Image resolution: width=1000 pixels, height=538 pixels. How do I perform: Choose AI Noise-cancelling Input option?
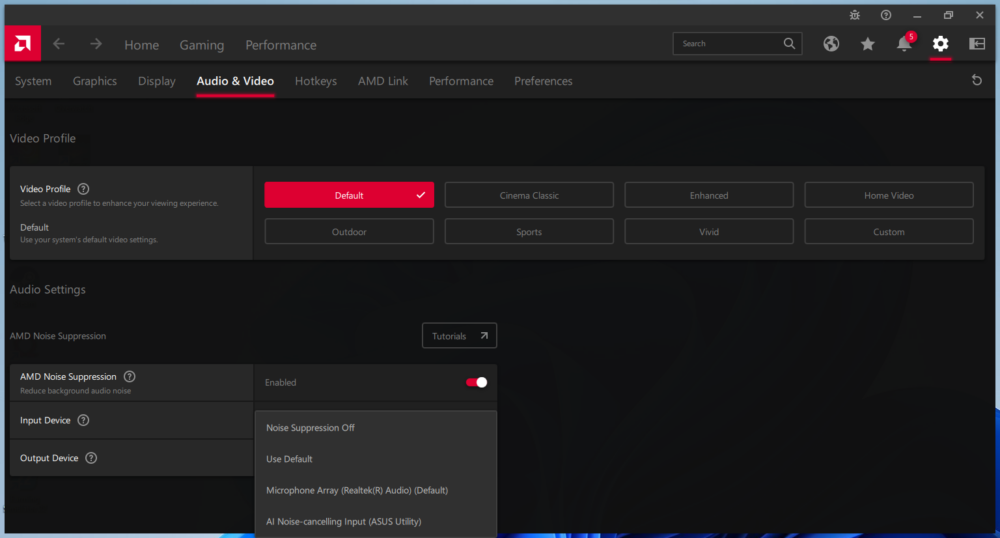tap(344, 521)
